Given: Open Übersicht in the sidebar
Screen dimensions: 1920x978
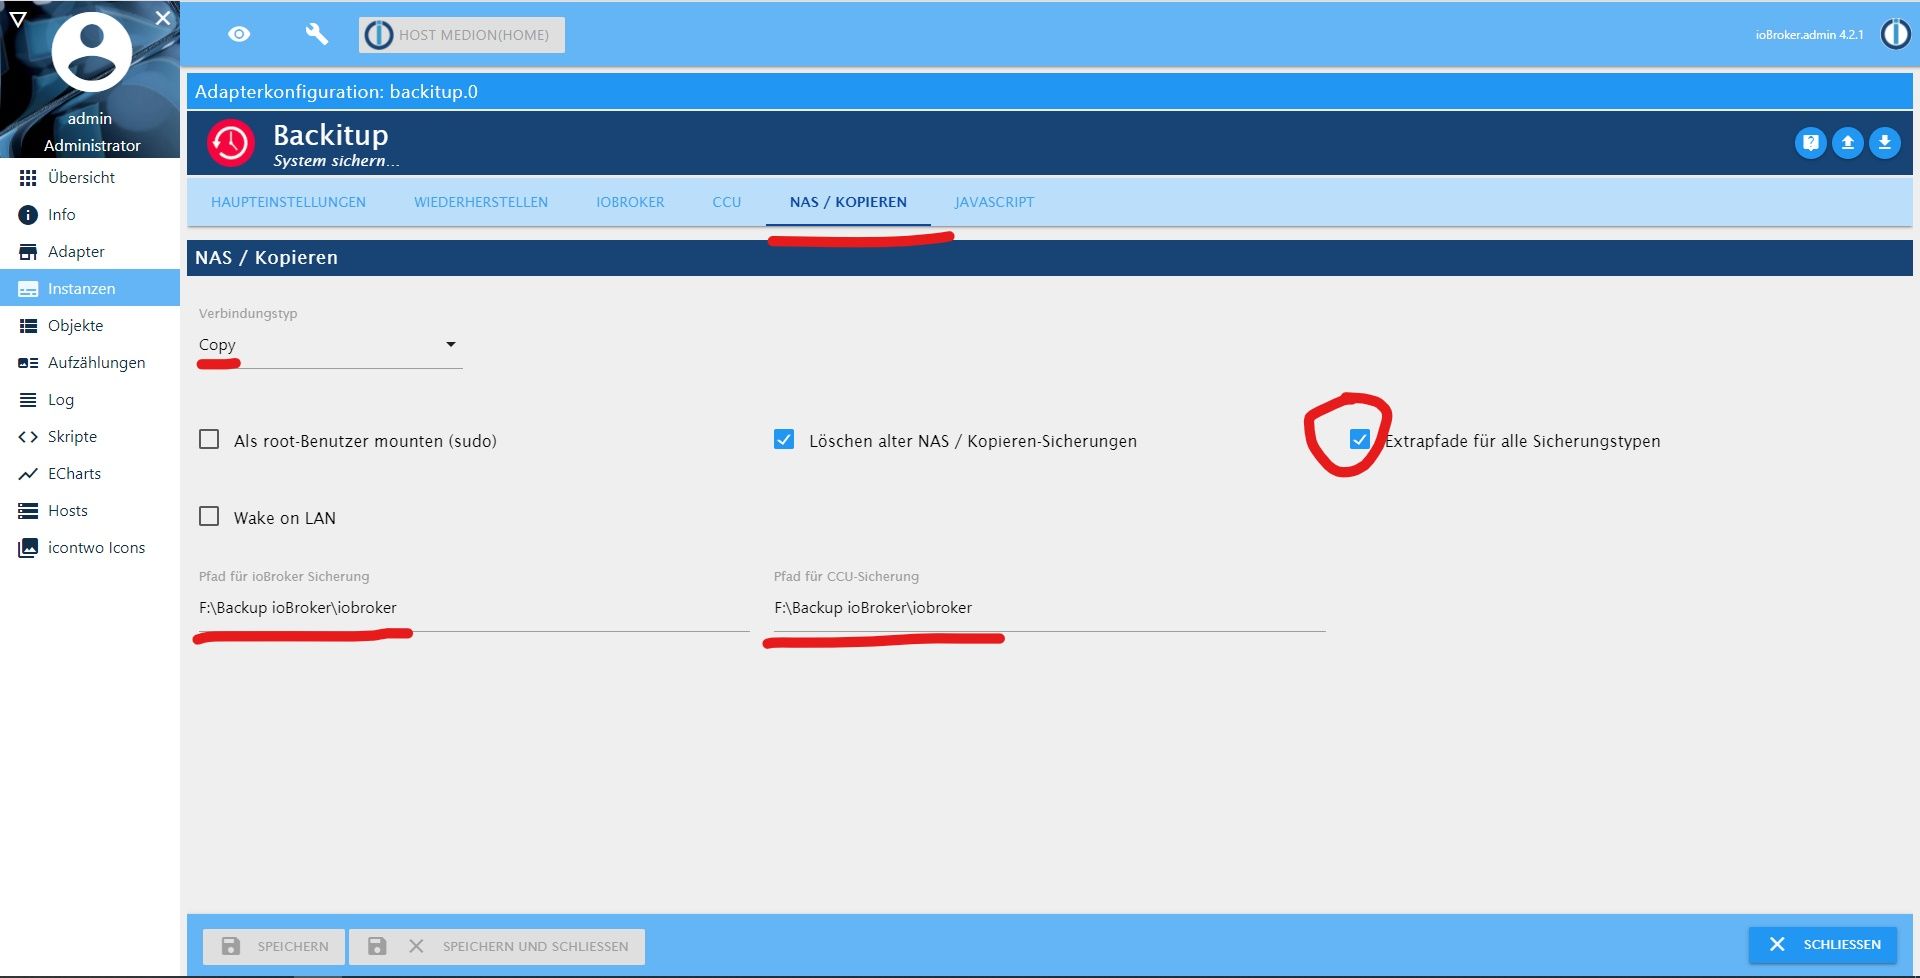Looking at the screenshot, I should (x=90, y=177).
